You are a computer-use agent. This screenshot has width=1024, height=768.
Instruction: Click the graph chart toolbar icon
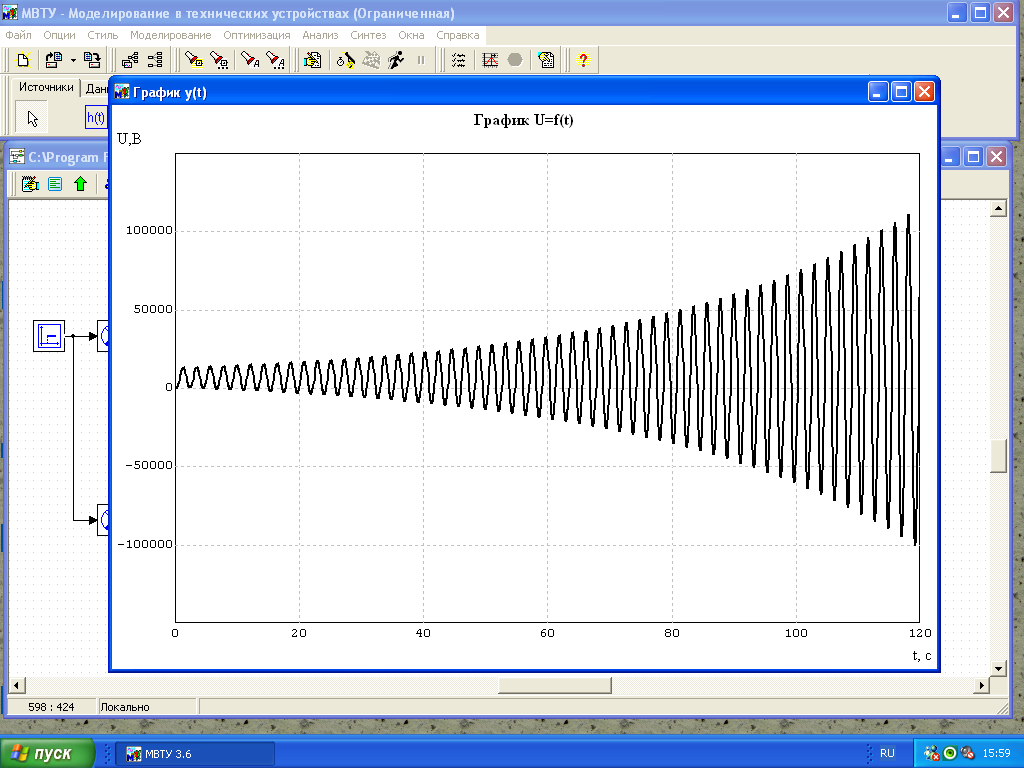(490, 60)
